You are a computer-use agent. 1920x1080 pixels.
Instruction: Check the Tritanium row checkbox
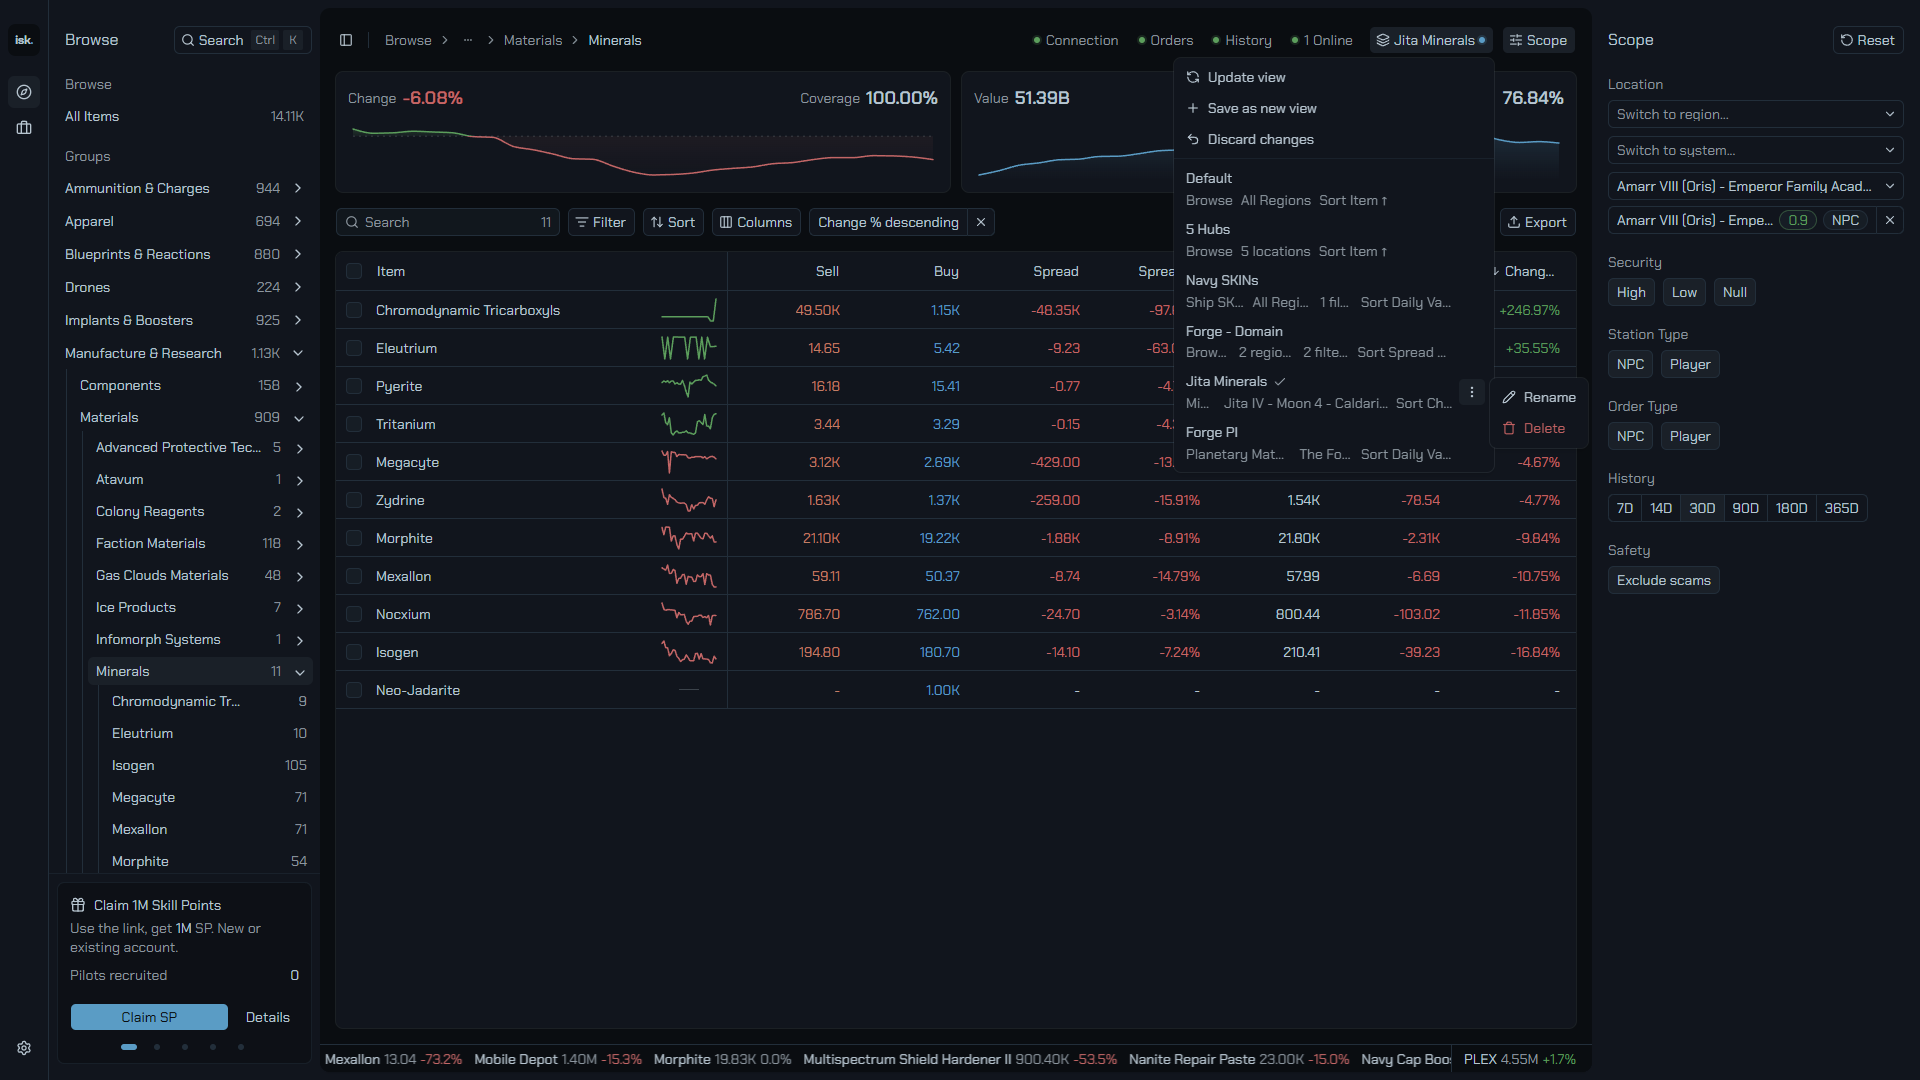coord(354,424)
